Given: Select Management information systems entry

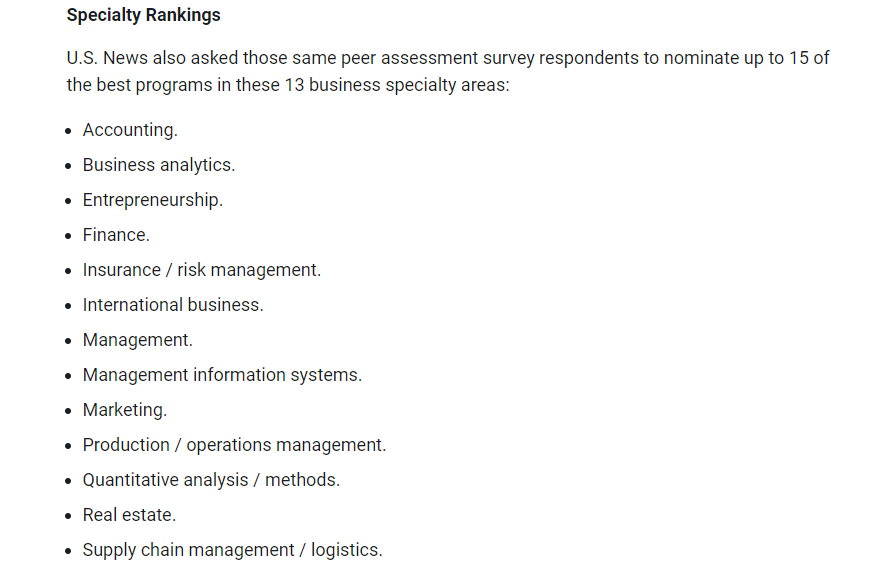Looking at the screenshot, I should click(x=222, y=375).
